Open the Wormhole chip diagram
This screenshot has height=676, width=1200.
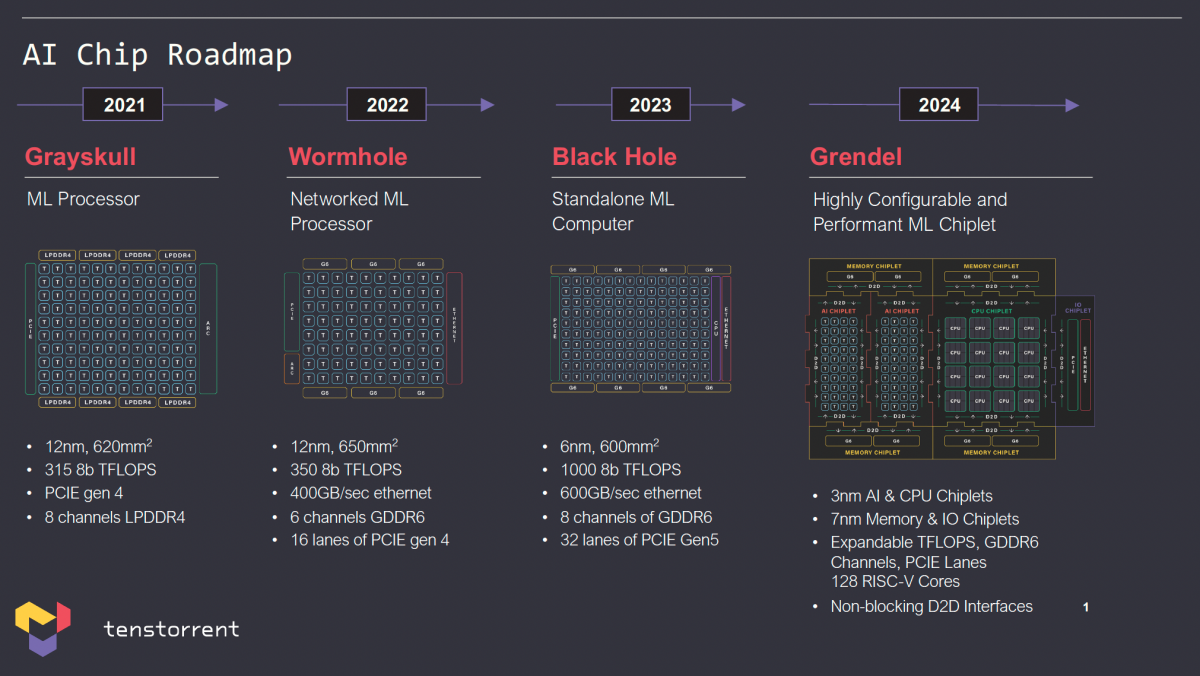[373, 328]
